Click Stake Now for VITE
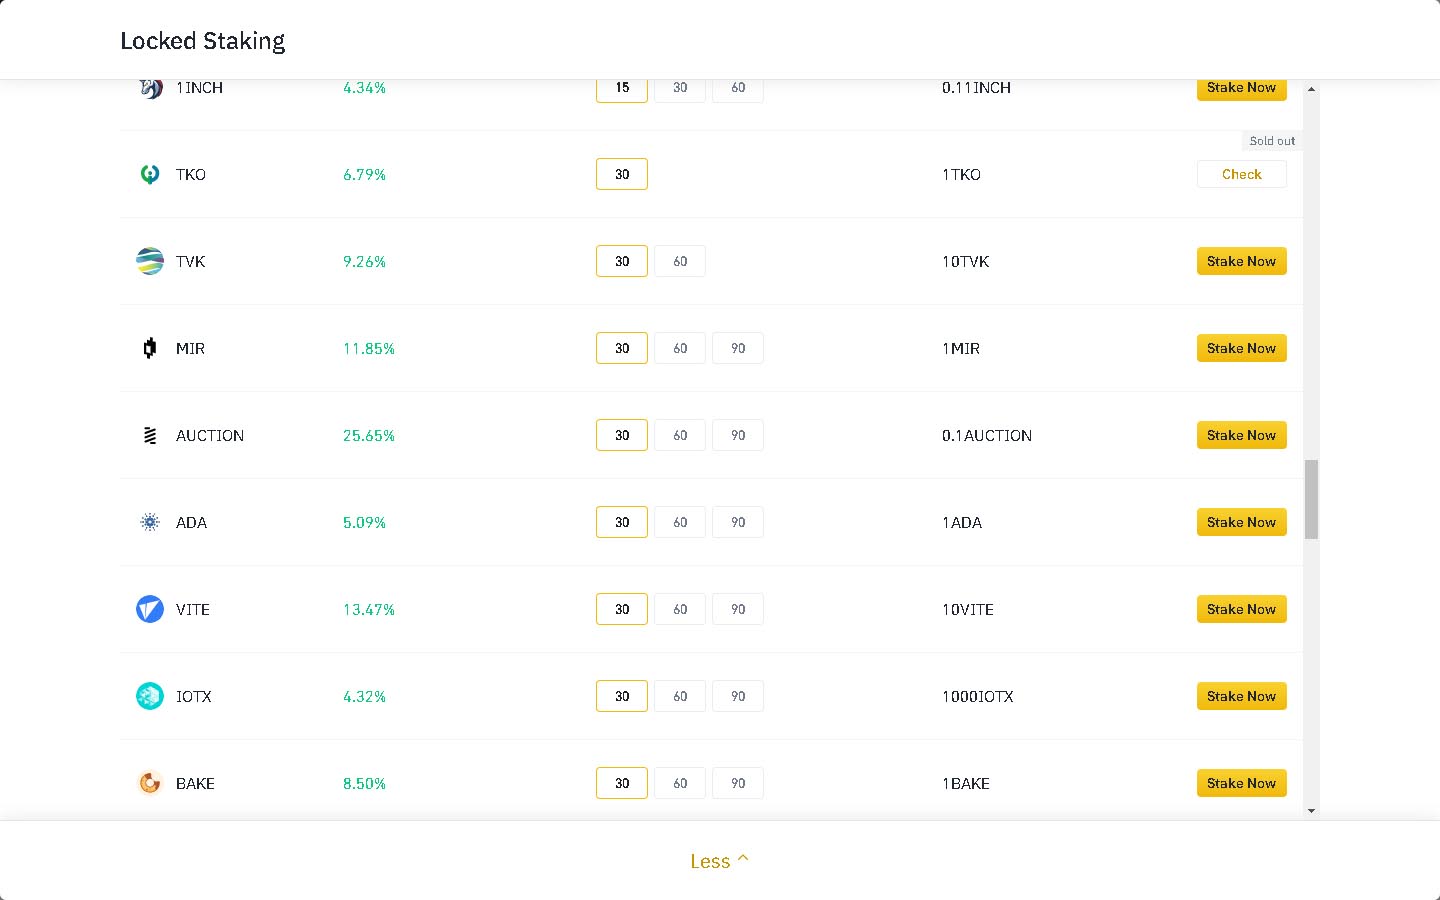The height and width of the screenshot is (900, 1440). [x=1241, y=609]
